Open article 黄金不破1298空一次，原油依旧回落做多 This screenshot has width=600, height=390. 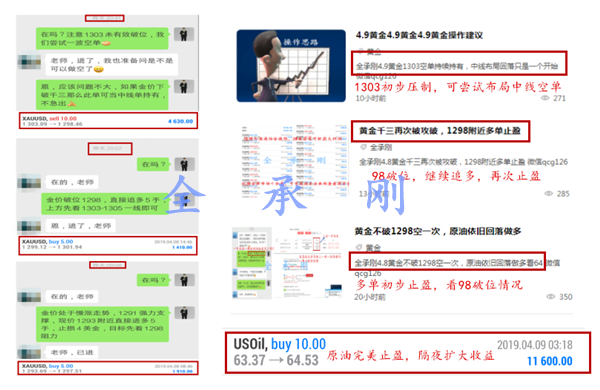[437, 231]
